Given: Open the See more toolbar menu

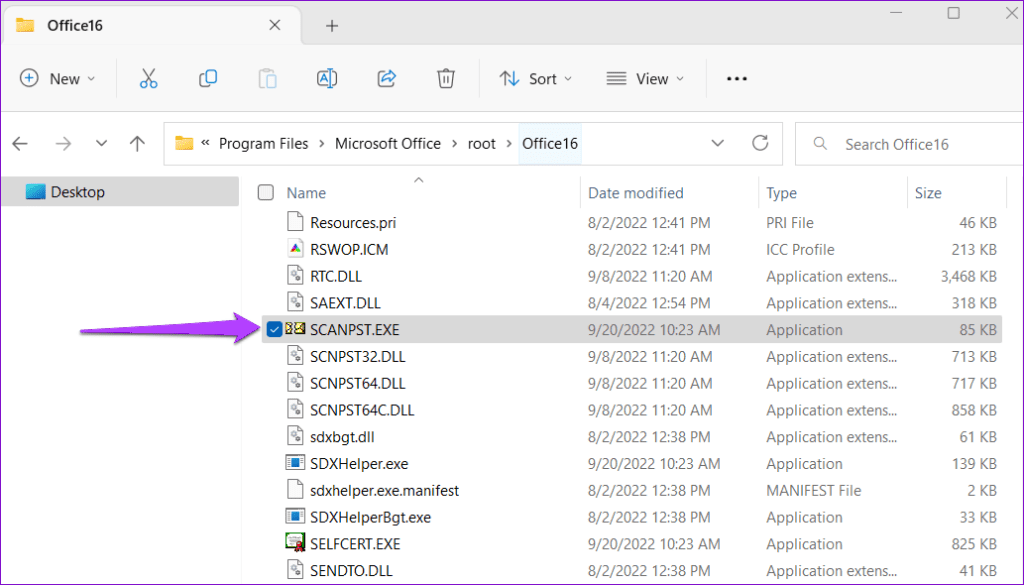Looking at the screenshot, I should pyautogui.click(x=736, y=78).
